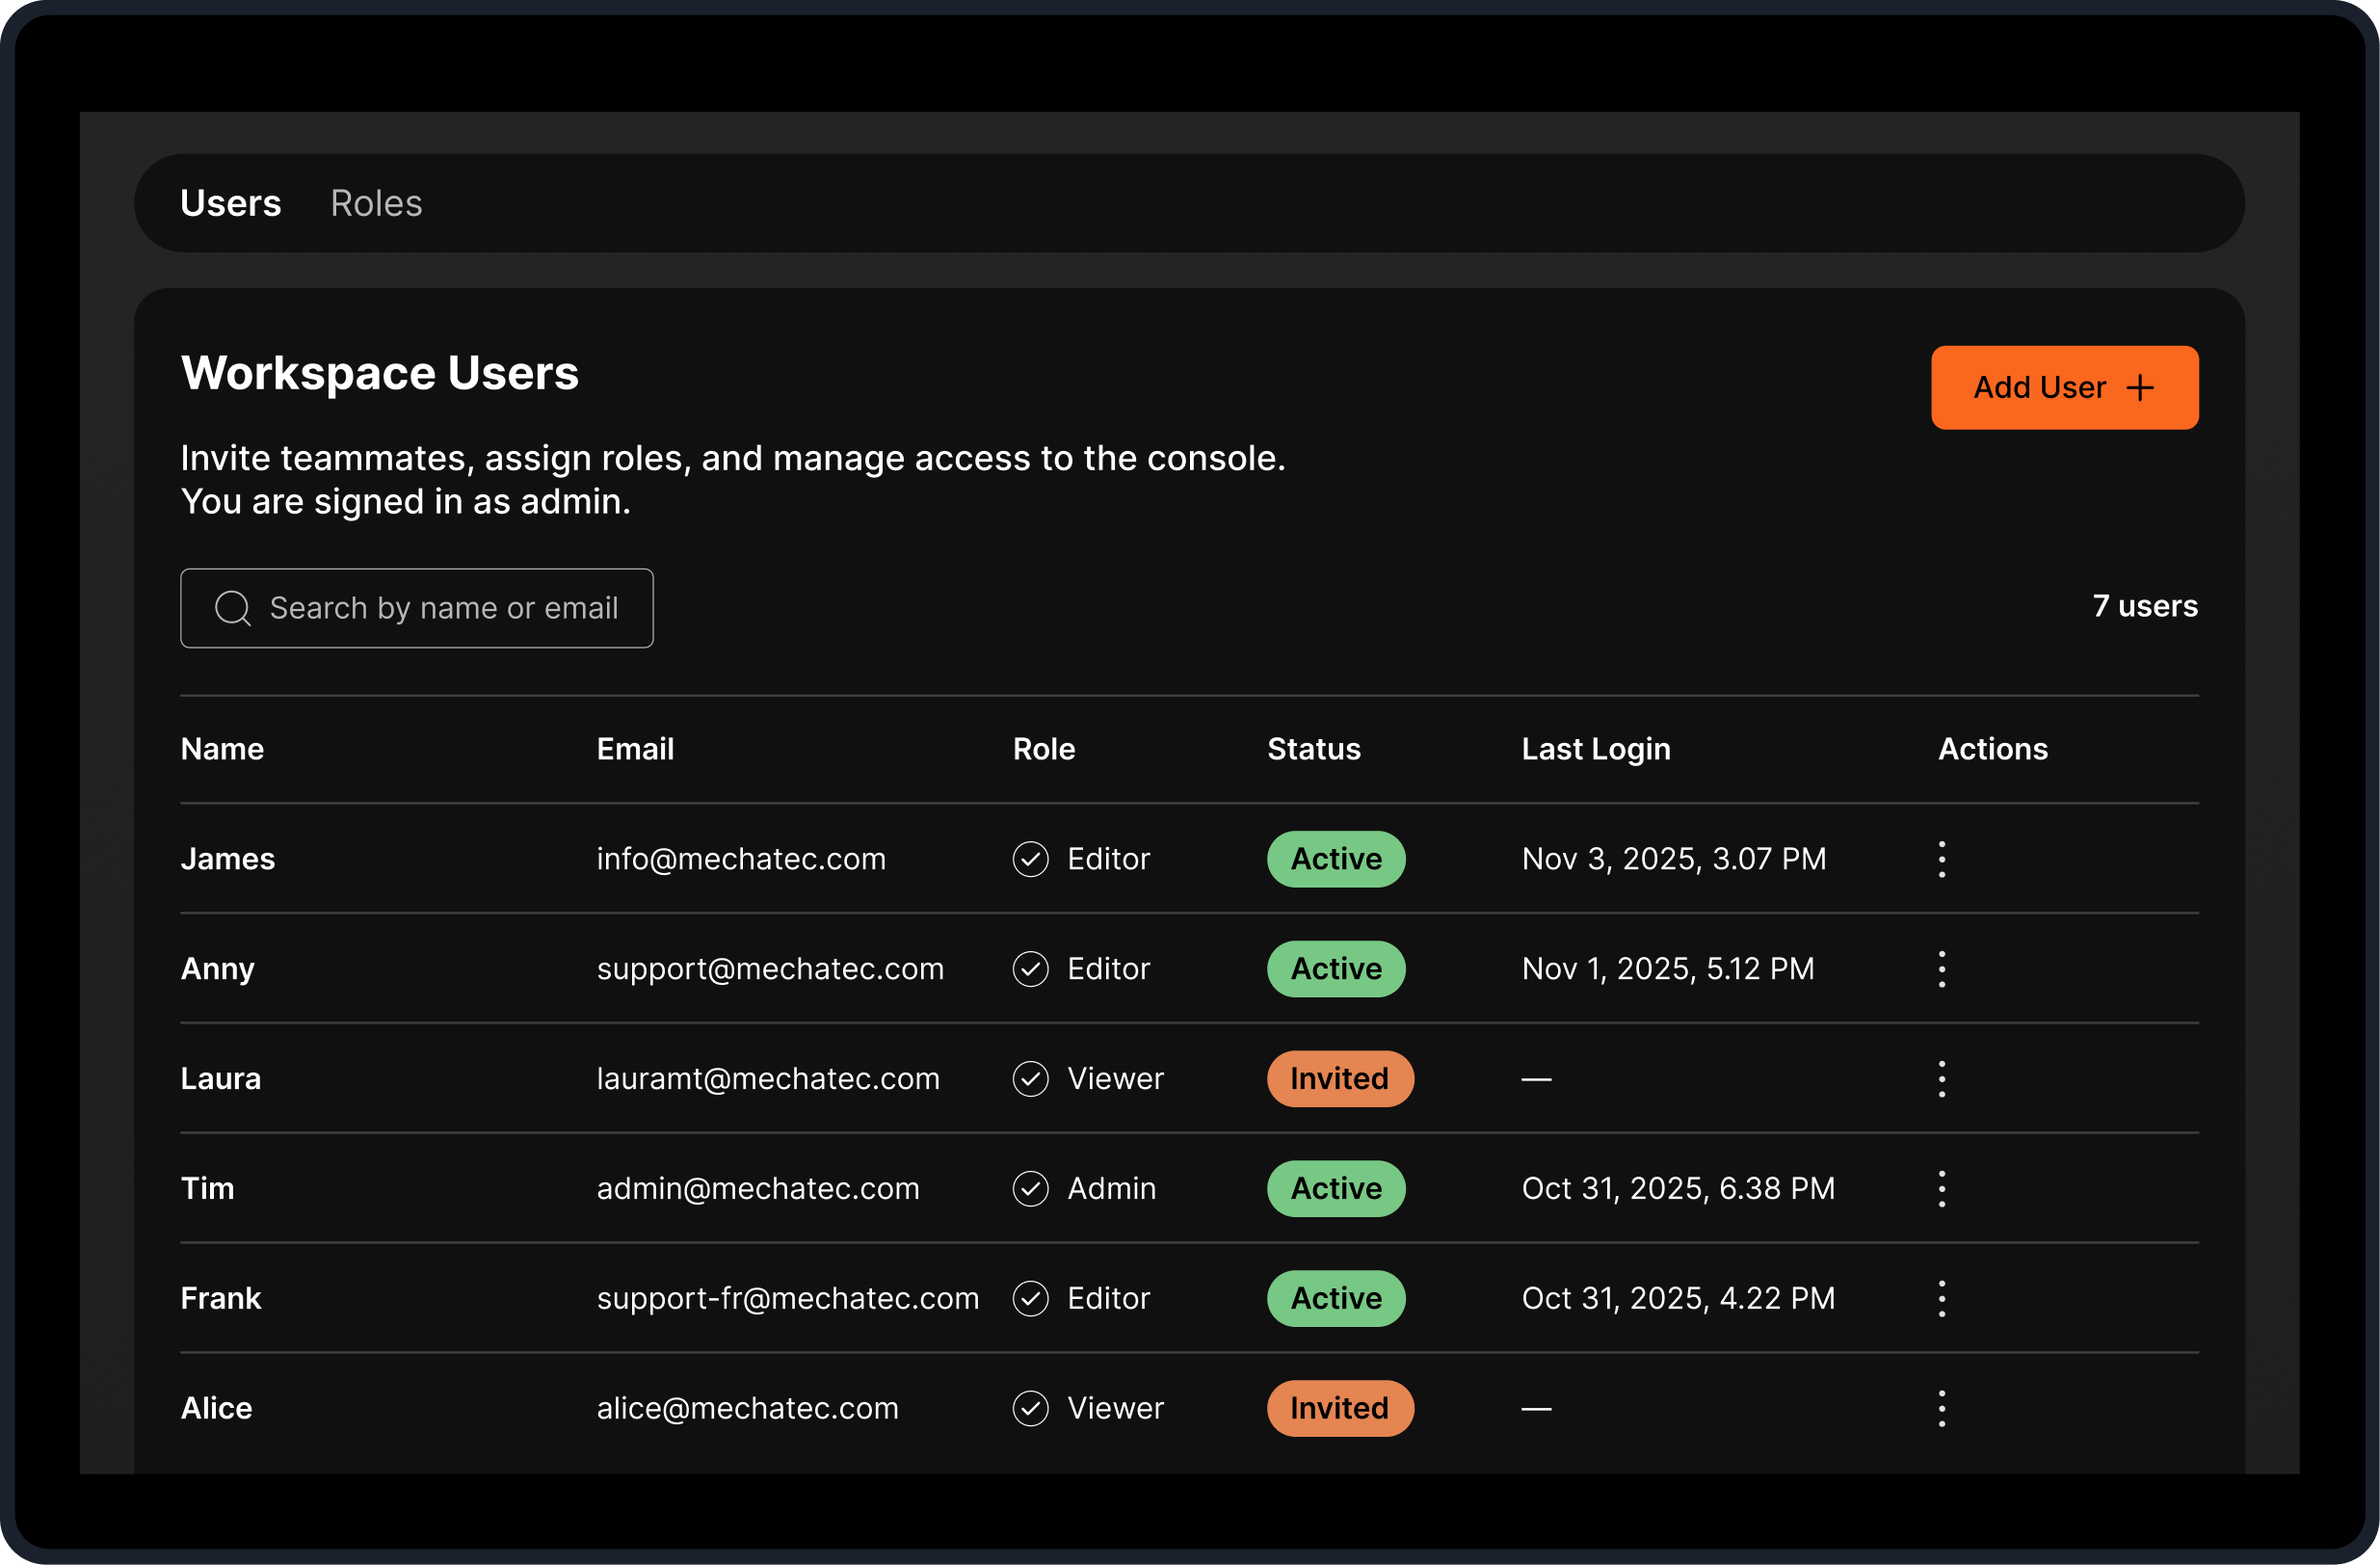
Task: Click Laura's Viewer role check icon
Action: tap(1030, 1079)
